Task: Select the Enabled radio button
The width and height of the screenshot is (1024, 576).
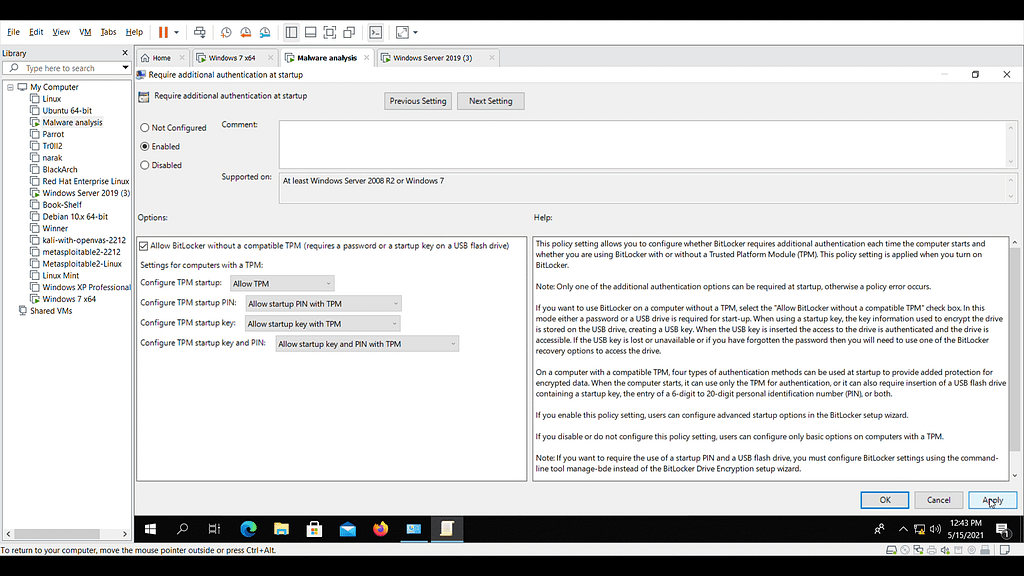Action: click(145, 146)
